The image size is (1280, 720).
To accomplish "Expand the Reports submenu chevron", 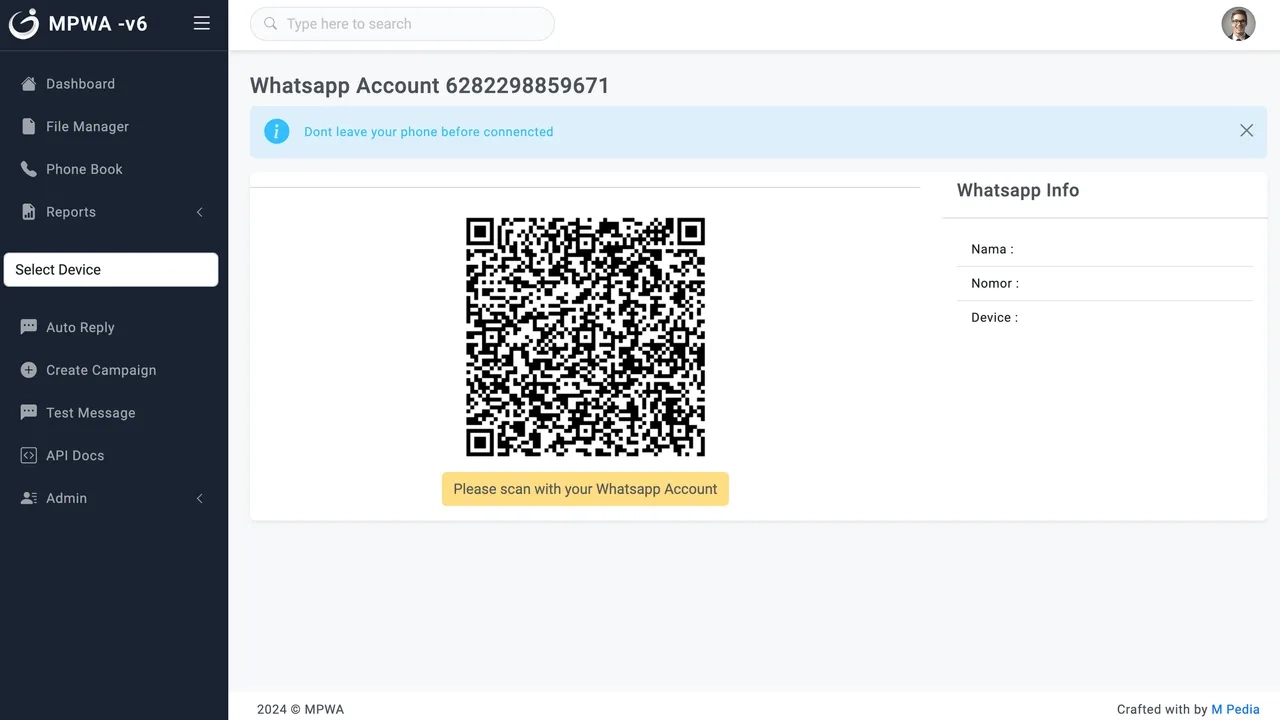I will 199,212.
